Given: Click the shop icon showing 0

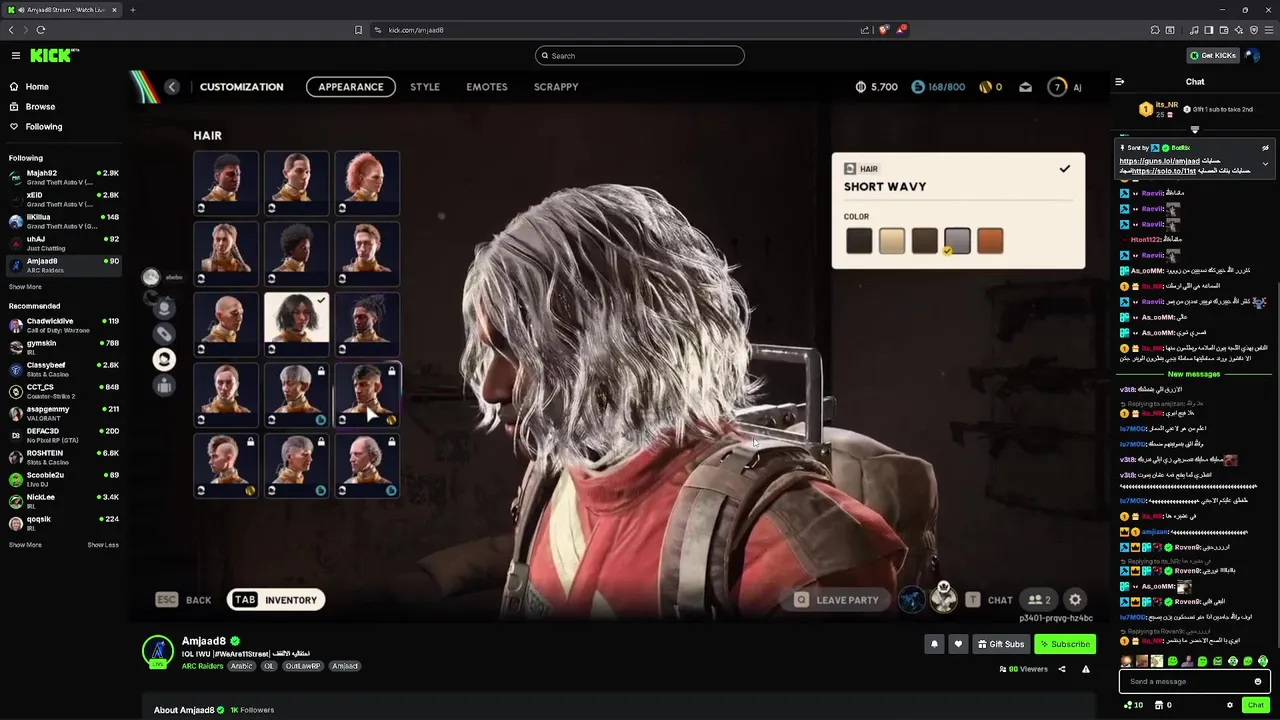Looking at the screenshot, I should coord(1163,705).
